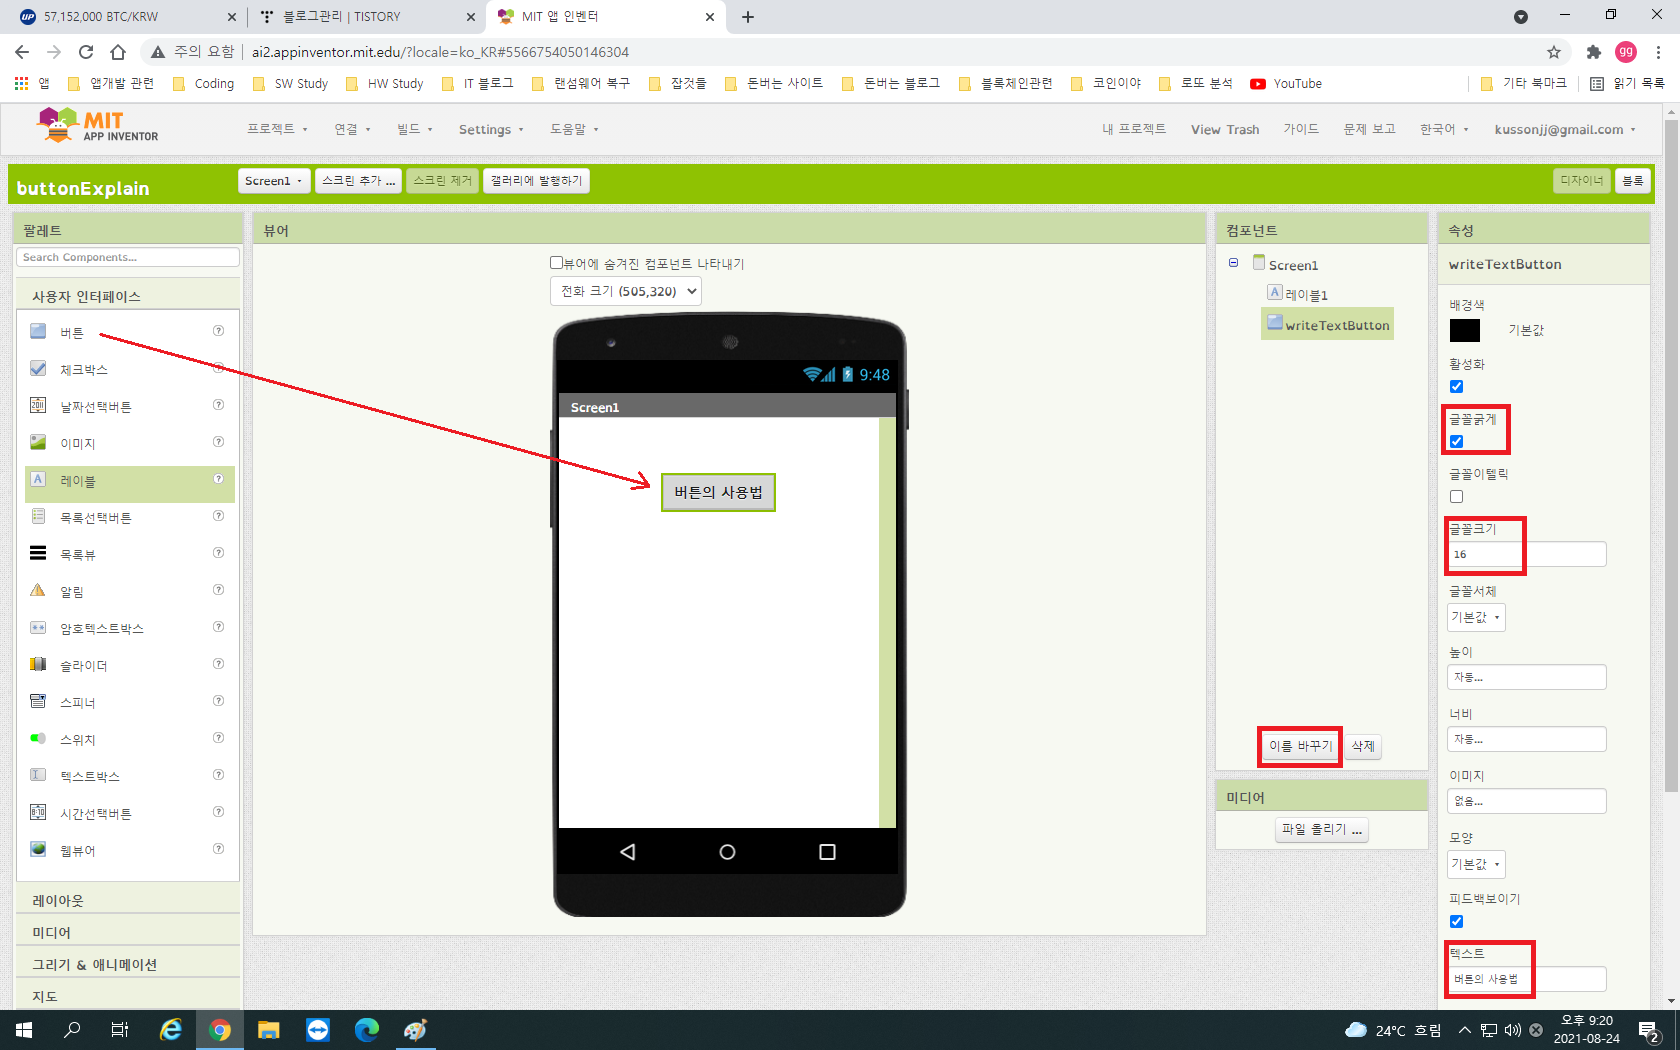Open Chrome extensions puzzle icon
The width and height of the screenshot is (1680, 1050).
click(x=1593, y=52)
